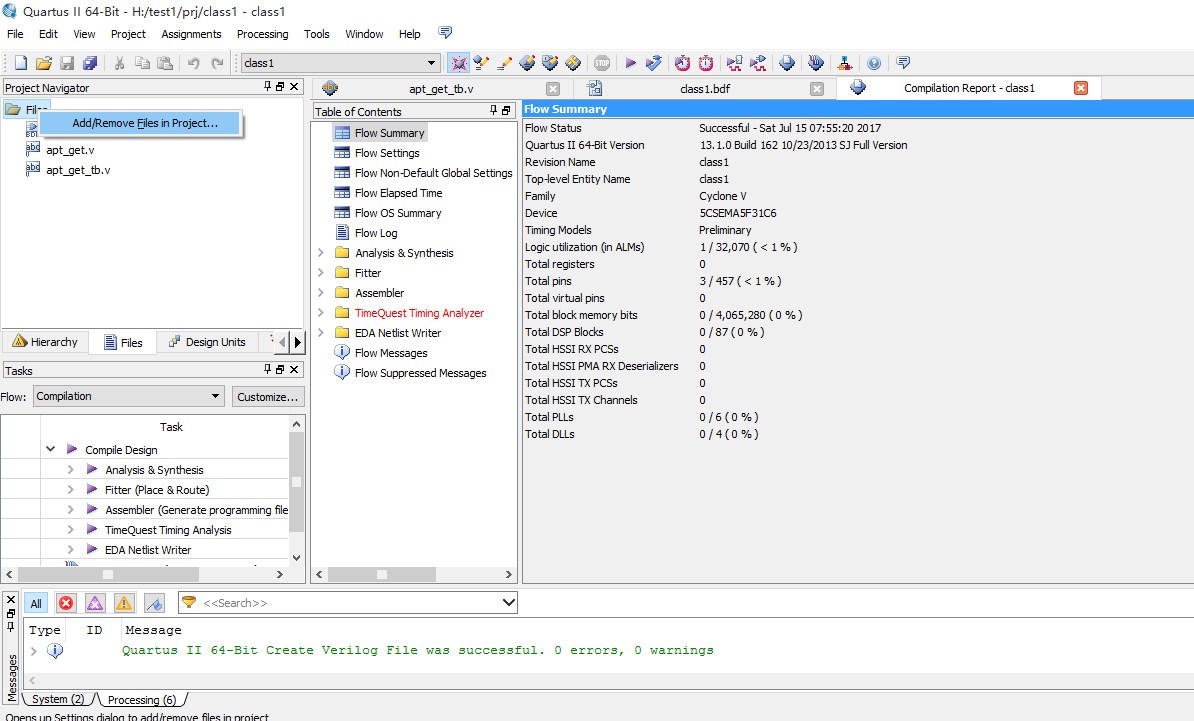Open the Processing menu
The image size is (1194, 721).
pos(263,34)
